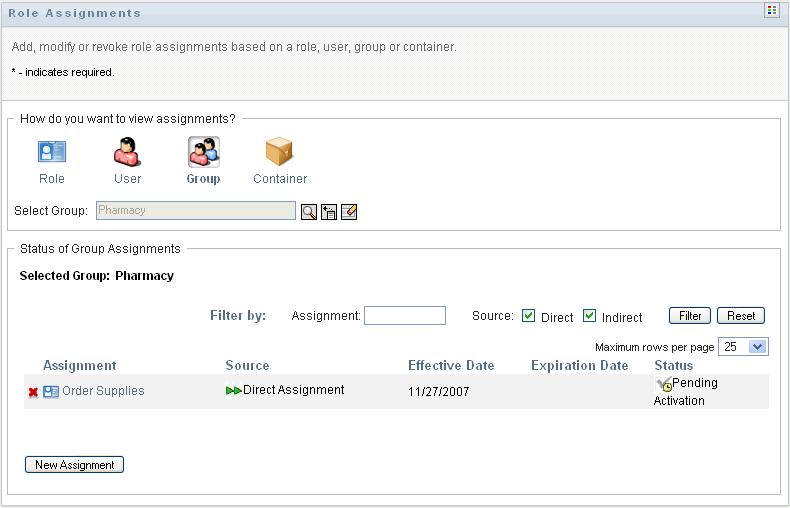Select the Role view icon
Image resolution: width=790 pixels, height=508 pixels.
[x=51, y=153]
